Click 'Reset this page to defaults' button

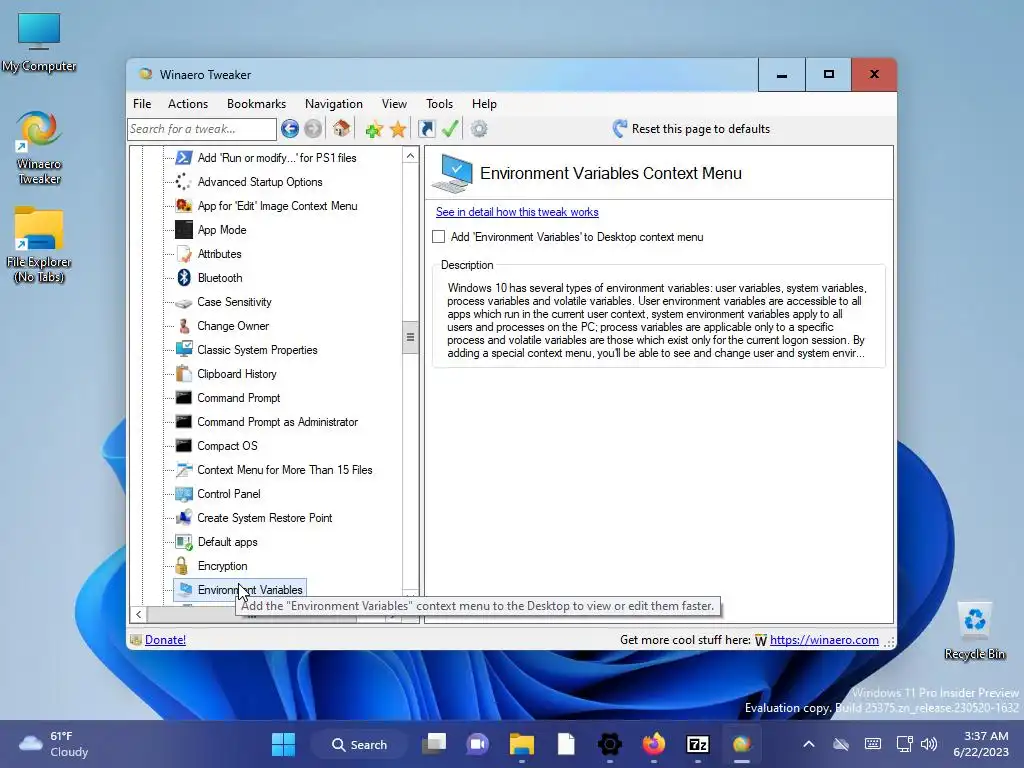692,129
